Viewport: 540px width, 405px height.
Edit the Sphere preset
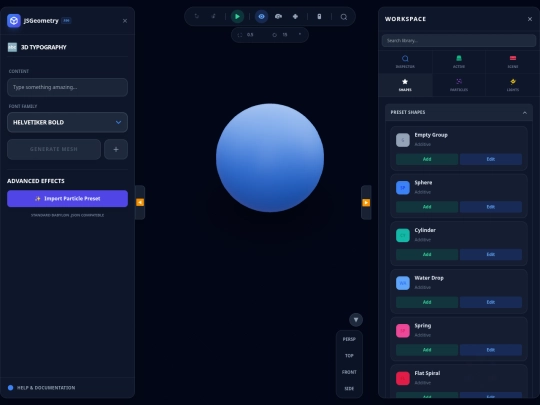pos(491,207)
